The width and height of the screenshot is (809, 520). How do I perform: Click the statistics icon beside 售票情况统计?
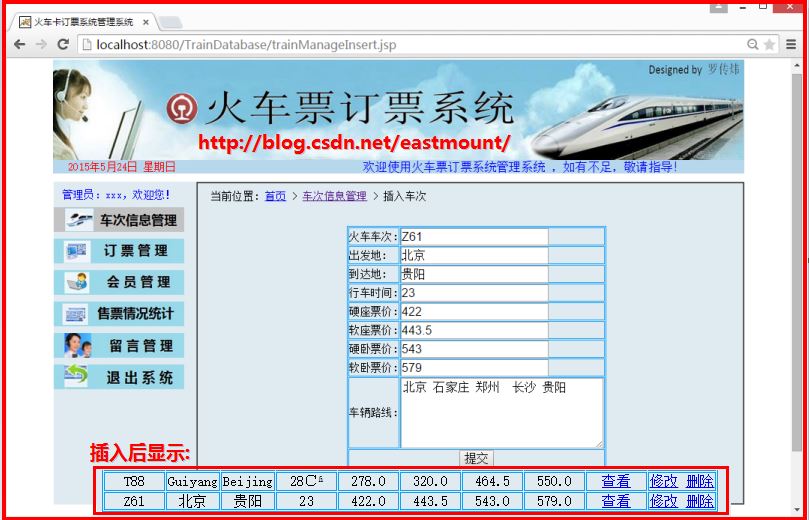(75, 314)
